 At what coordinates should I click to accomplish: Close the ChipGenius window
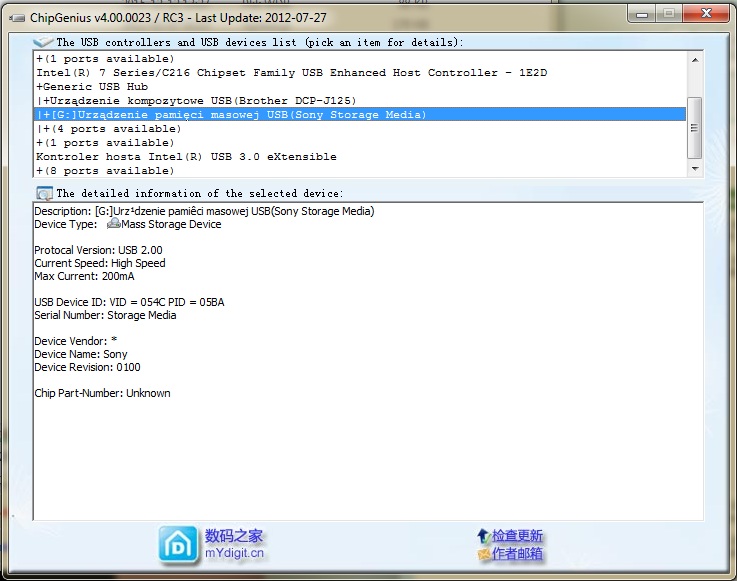click(706, 14)
